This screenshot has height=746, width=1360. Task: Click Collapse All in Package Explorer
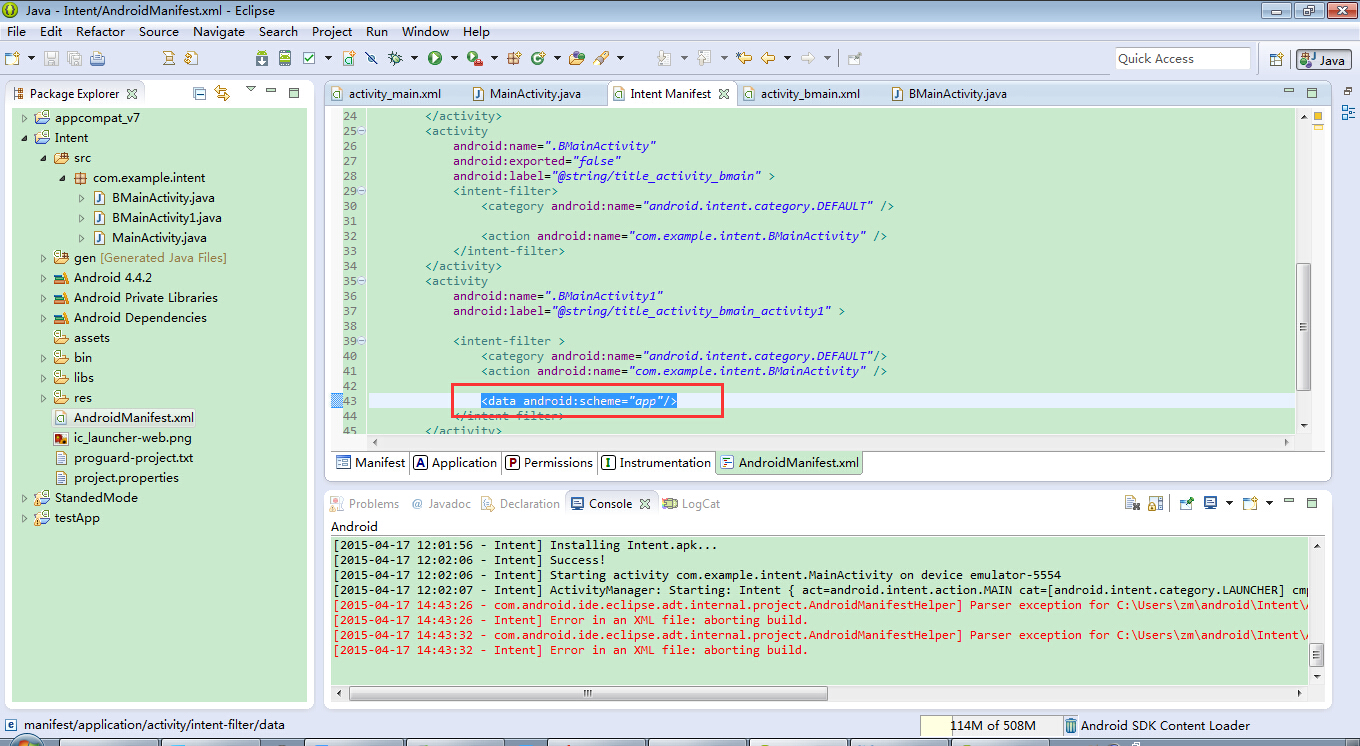pos(199,93)
